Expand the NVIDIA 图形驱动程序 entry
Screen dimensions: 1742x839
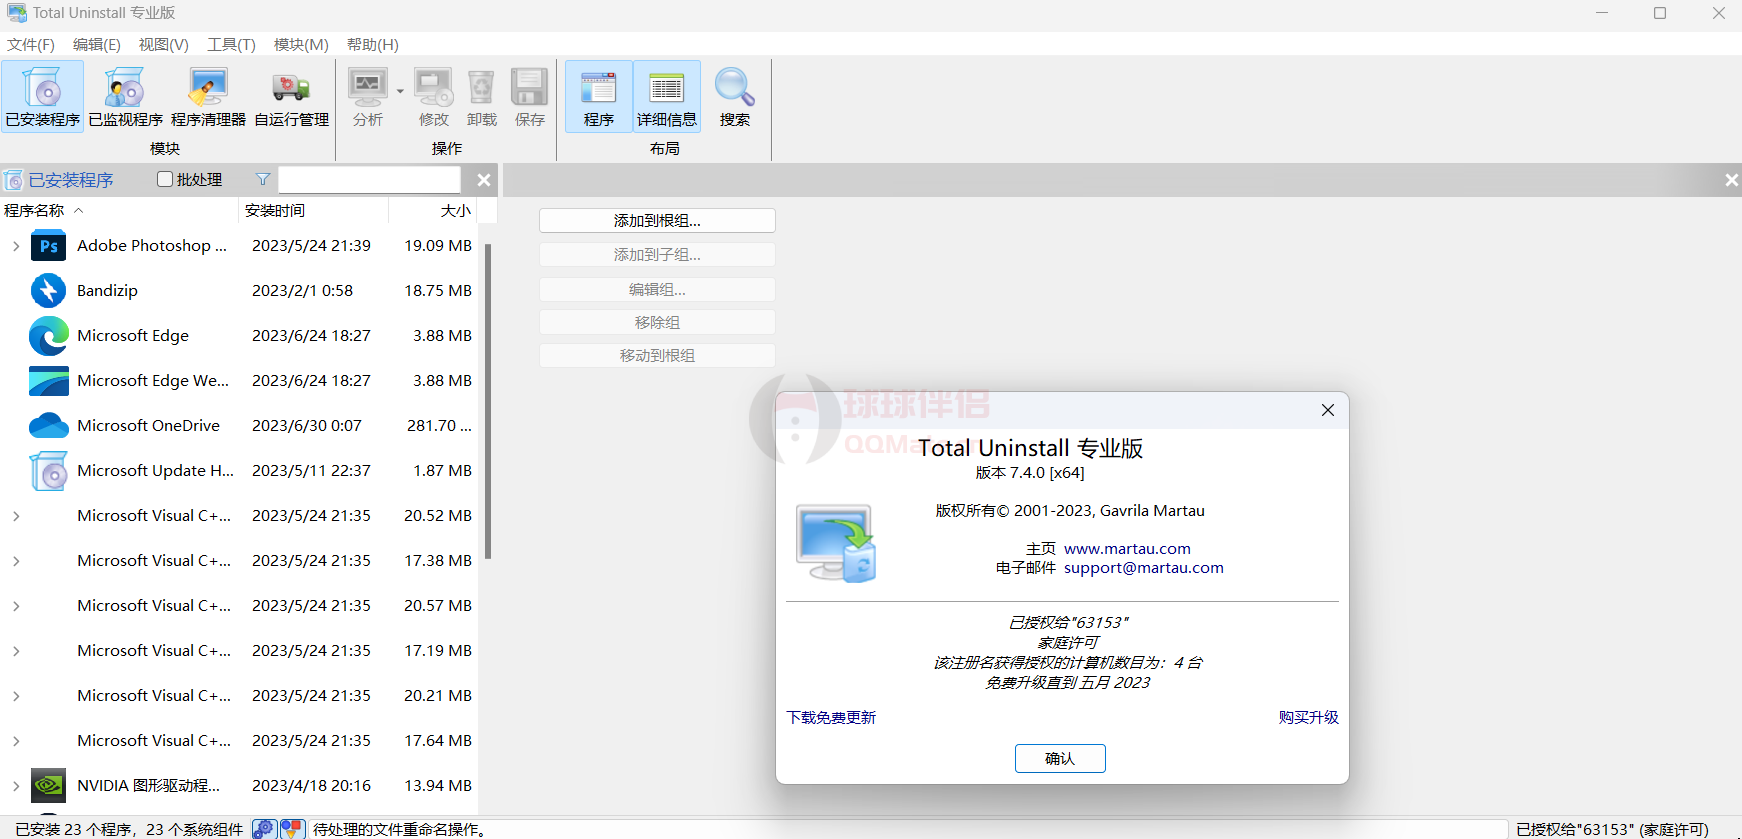(16, 786)
